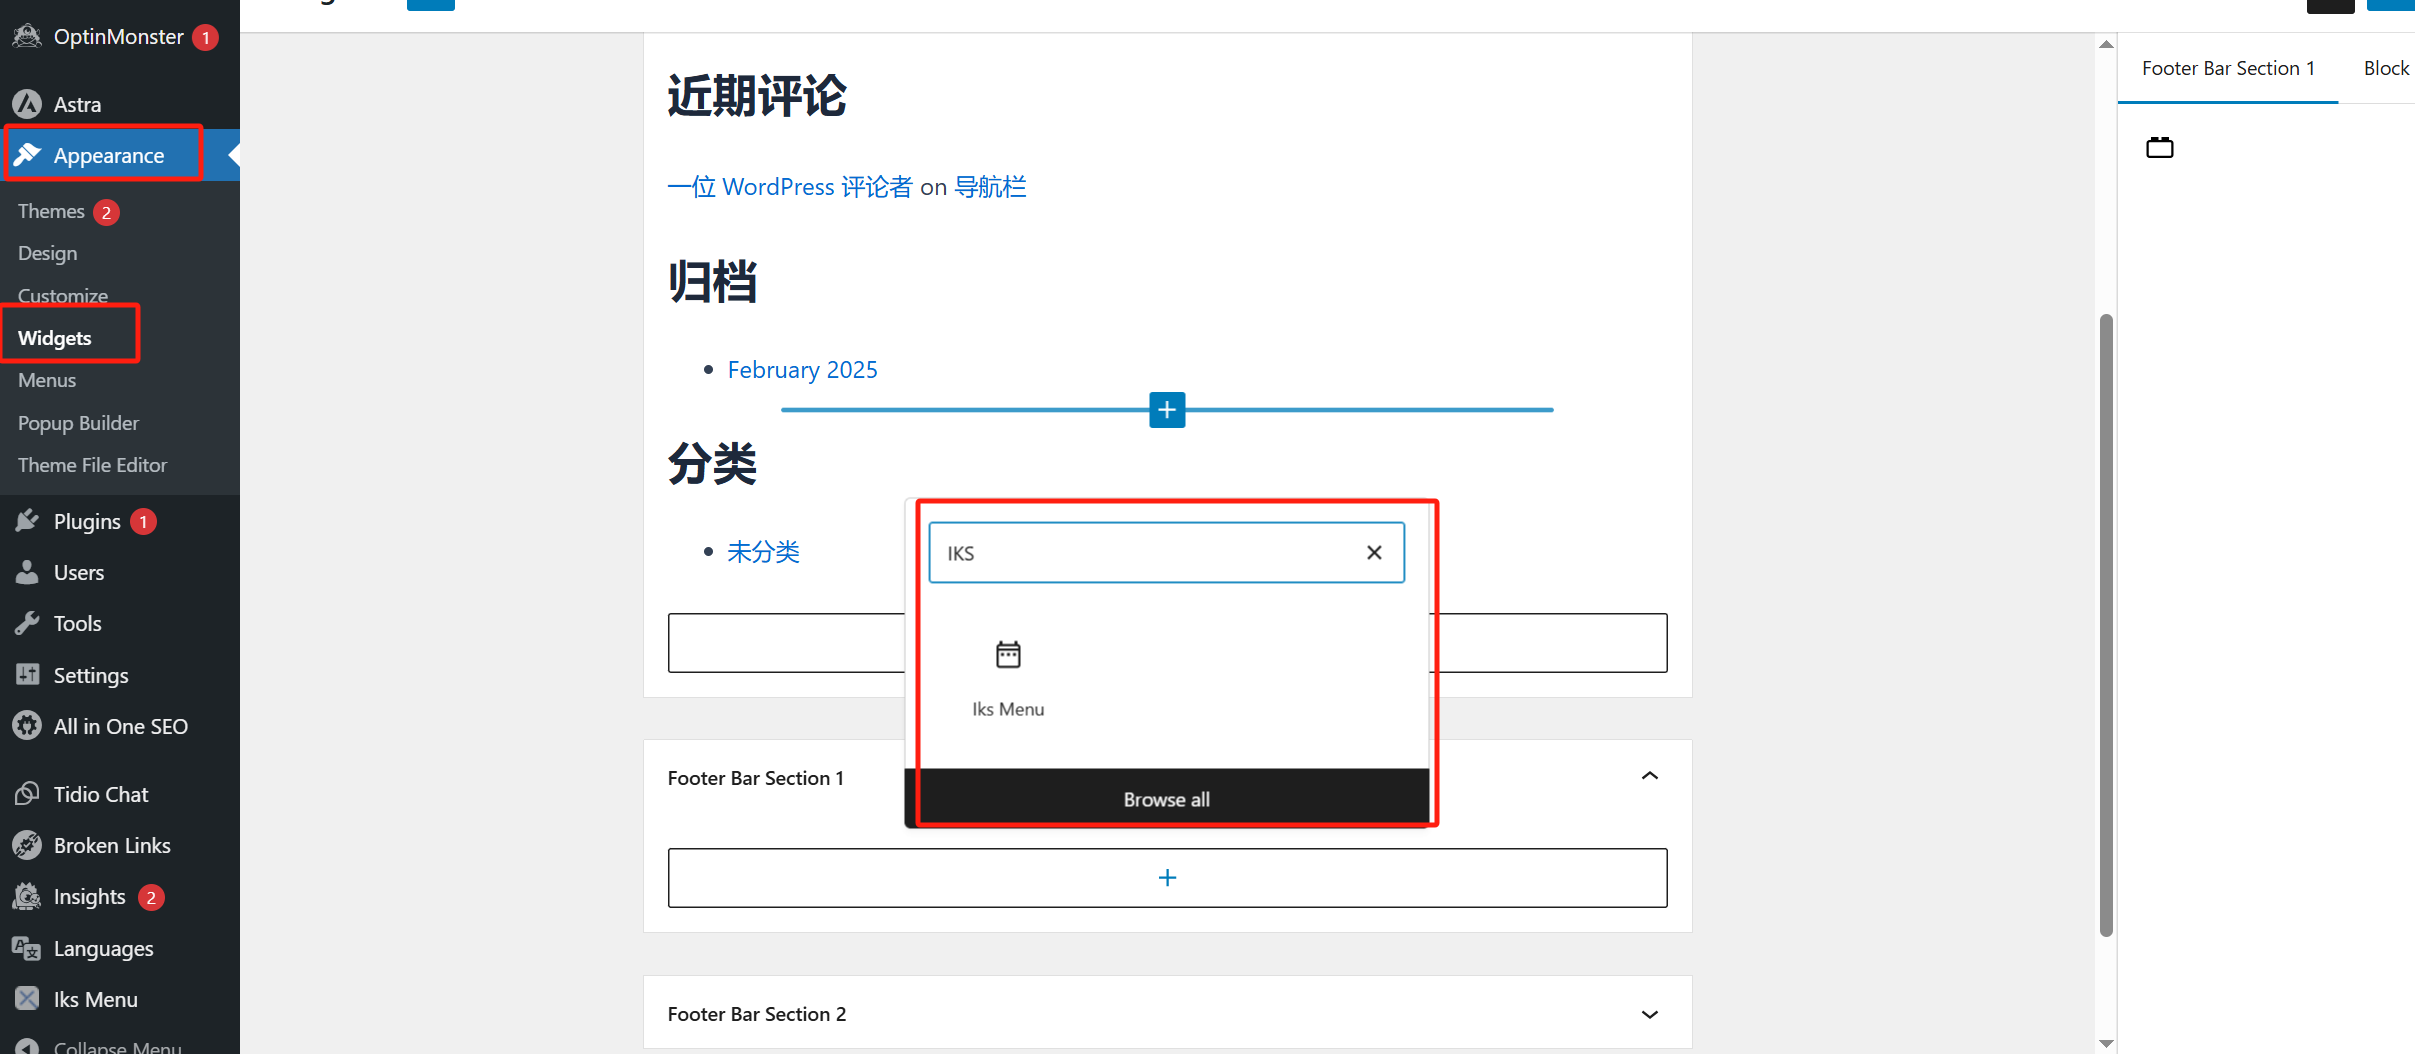Click the Settings sliders icon
The width and height of the screenshot is (2415, 1054).
27,675
